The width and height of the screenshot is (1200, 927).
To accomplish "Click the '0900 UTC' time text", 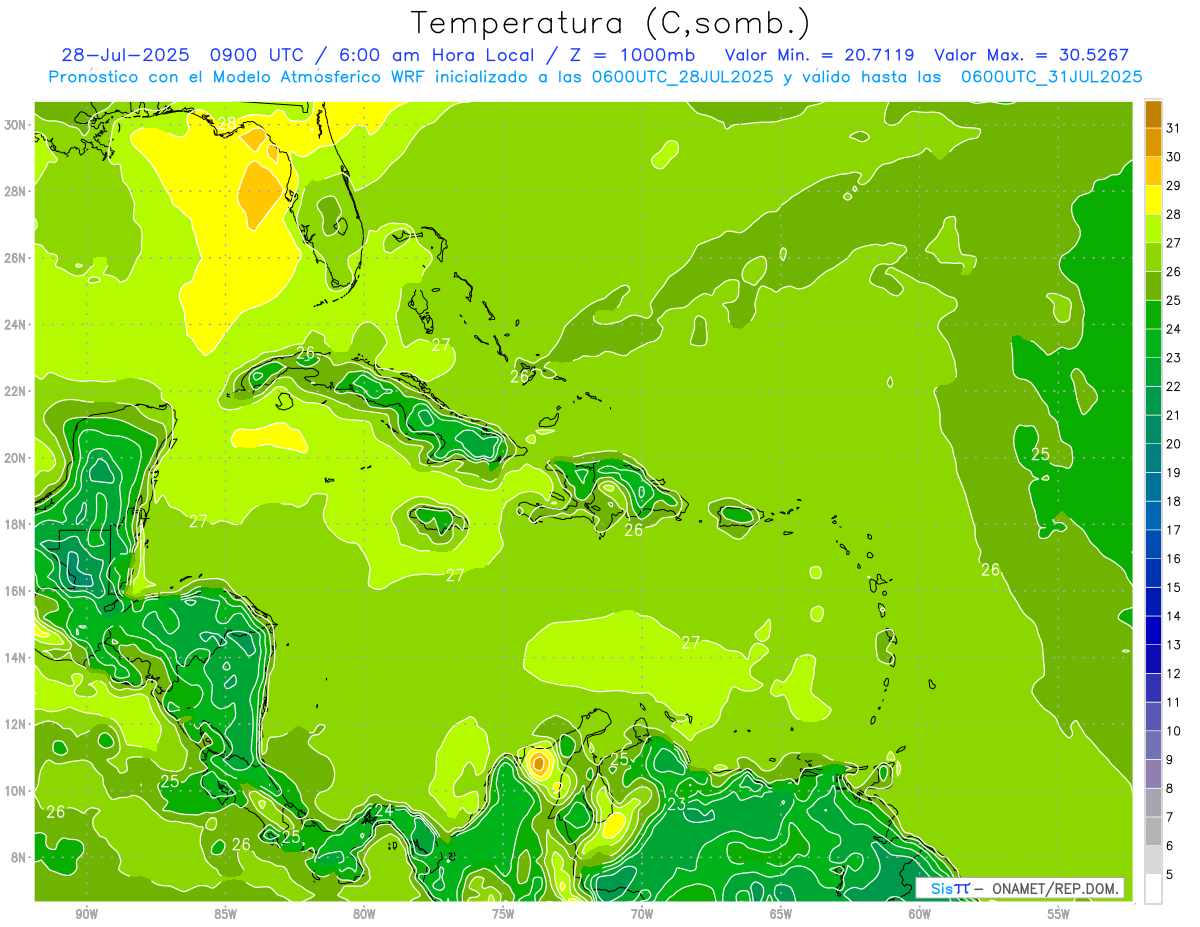I will point(258,55).
